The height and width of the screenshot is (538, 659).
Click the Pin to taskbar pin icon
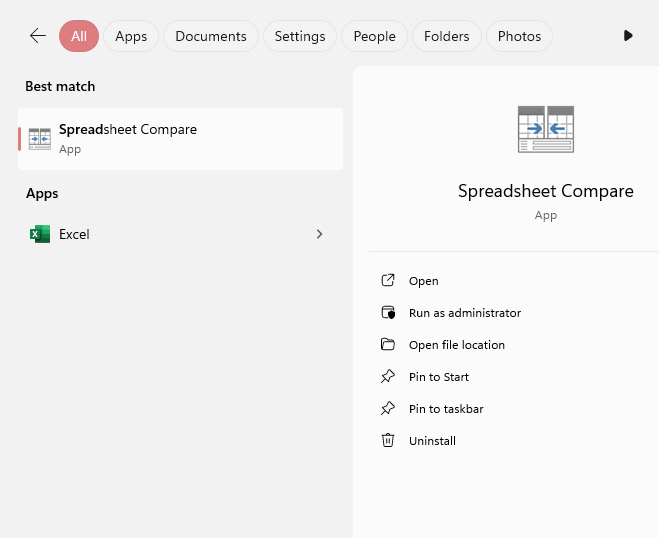pos(388,408)
